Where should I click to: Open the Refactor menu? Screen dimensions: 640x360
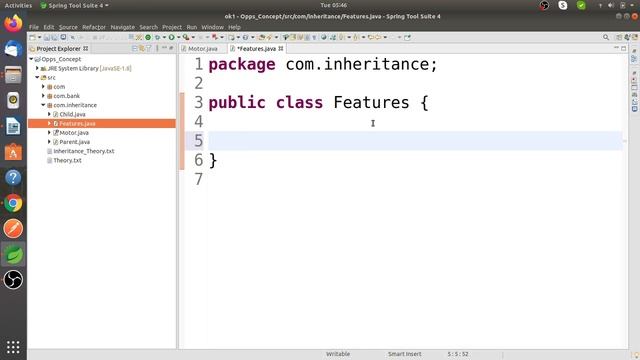[94, 27]
